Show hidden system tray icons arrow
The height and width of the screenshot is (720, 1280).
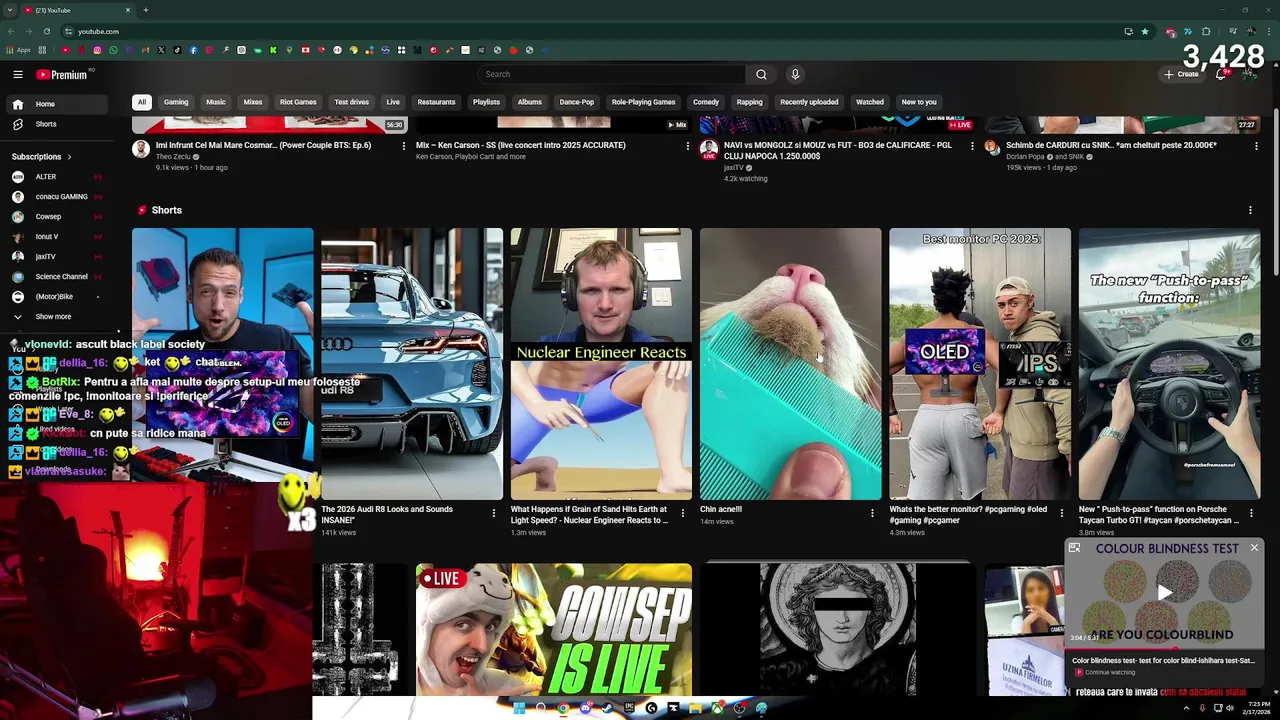pos(1187,708)
